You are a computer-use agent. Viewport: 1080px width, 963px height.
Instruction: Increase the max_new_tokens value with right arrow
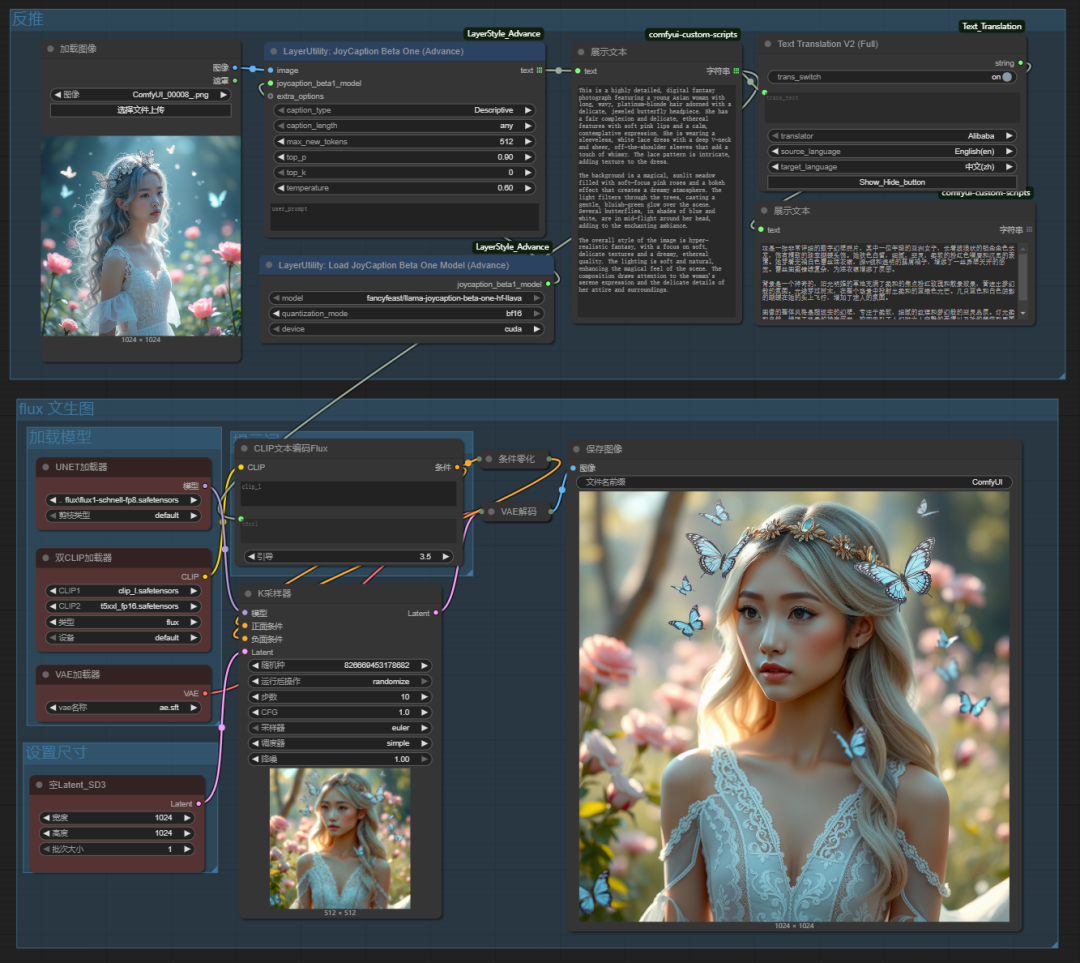pyautogui.click(x=528, y=142)
